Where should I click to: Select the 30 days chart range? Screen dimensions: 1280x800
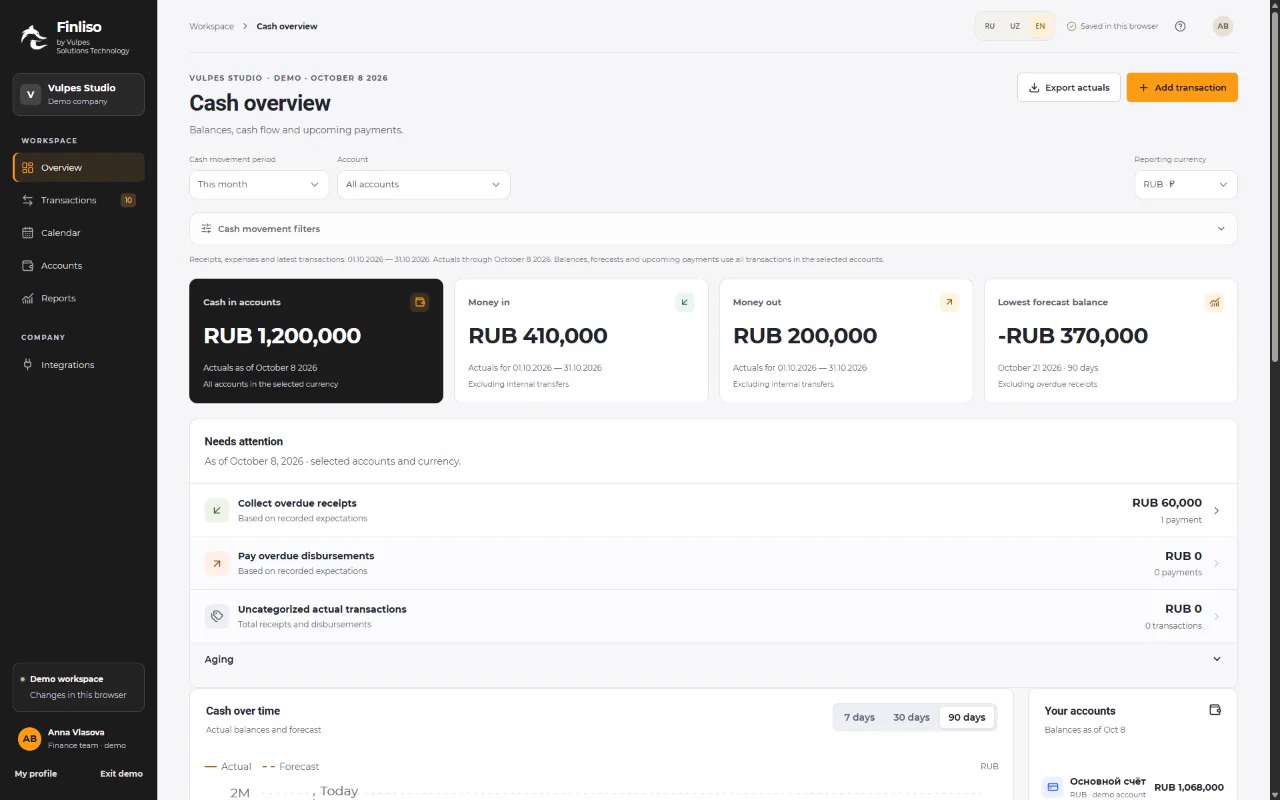pyautogui.click(x=911, y=717)
